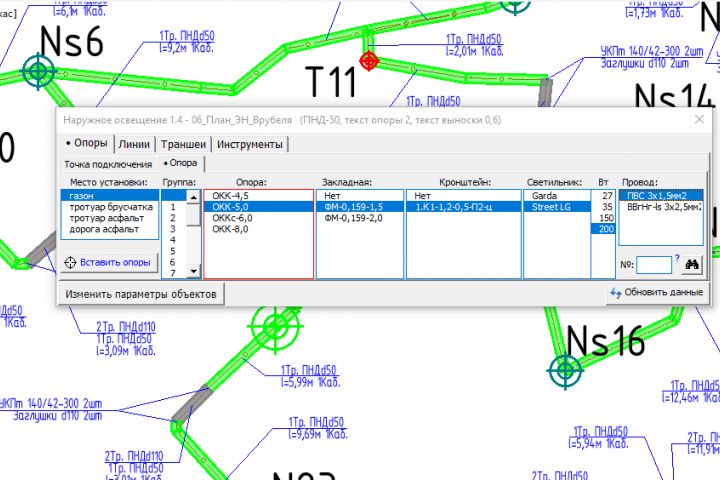Open the Линии tab
This screenshot has width=720, height=480.
point(134,144)
